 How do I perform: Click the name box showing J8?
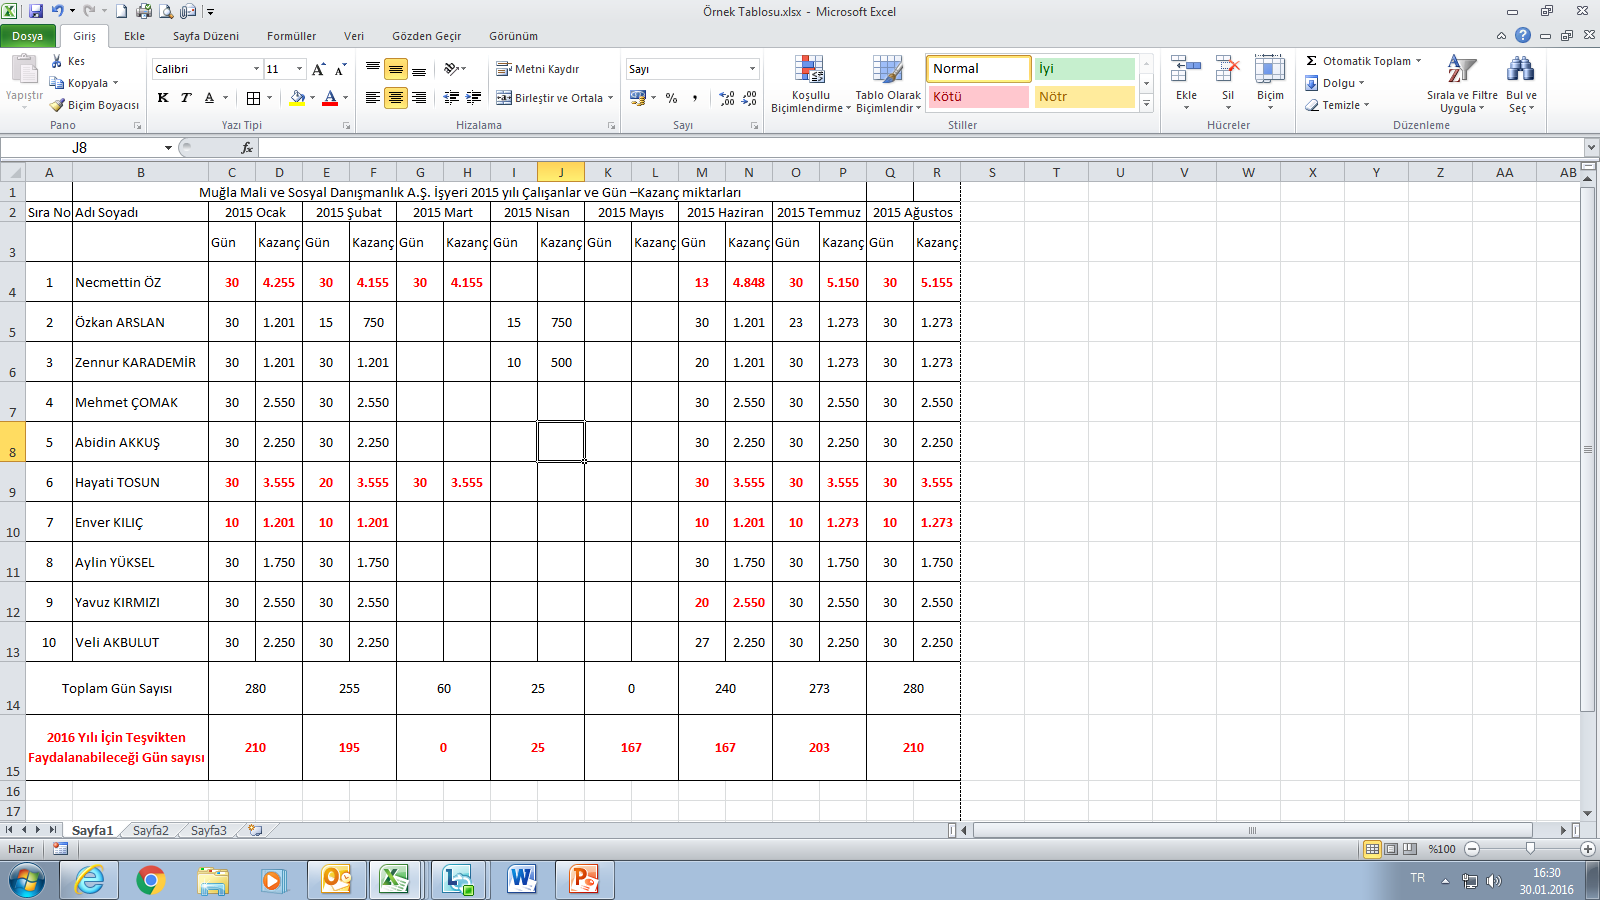[80, 148]
